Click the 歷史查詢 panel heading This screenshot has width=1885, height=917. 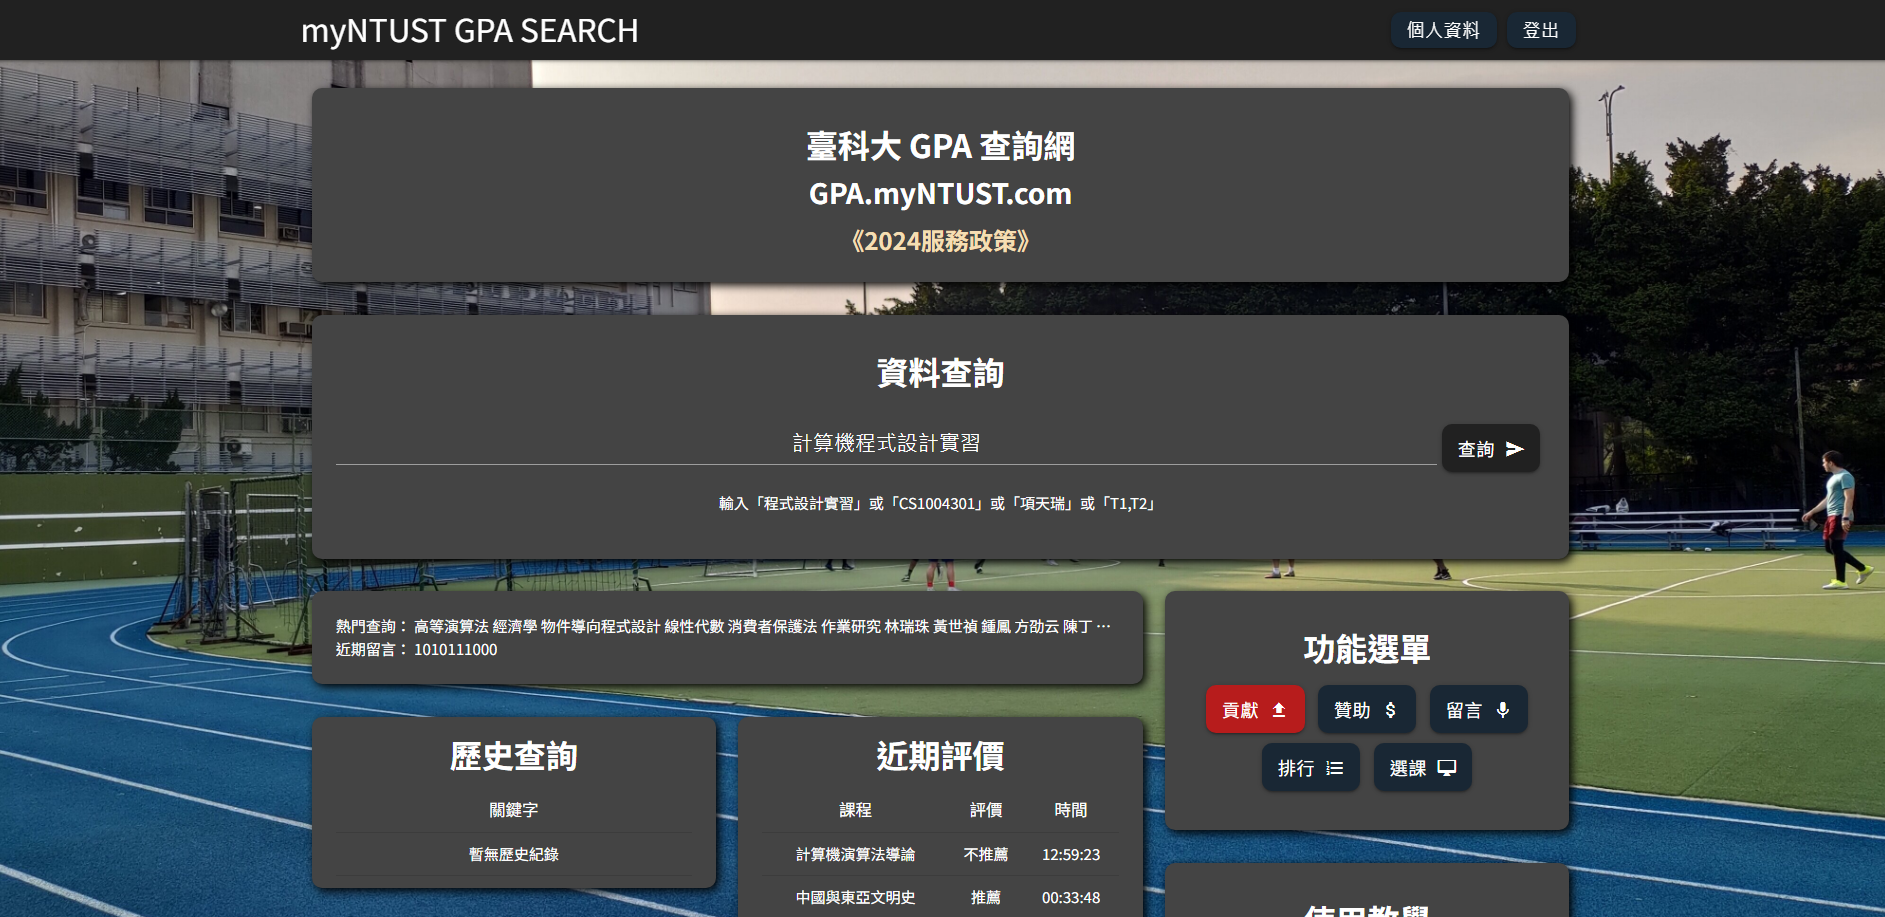click(x=514, y=757)
